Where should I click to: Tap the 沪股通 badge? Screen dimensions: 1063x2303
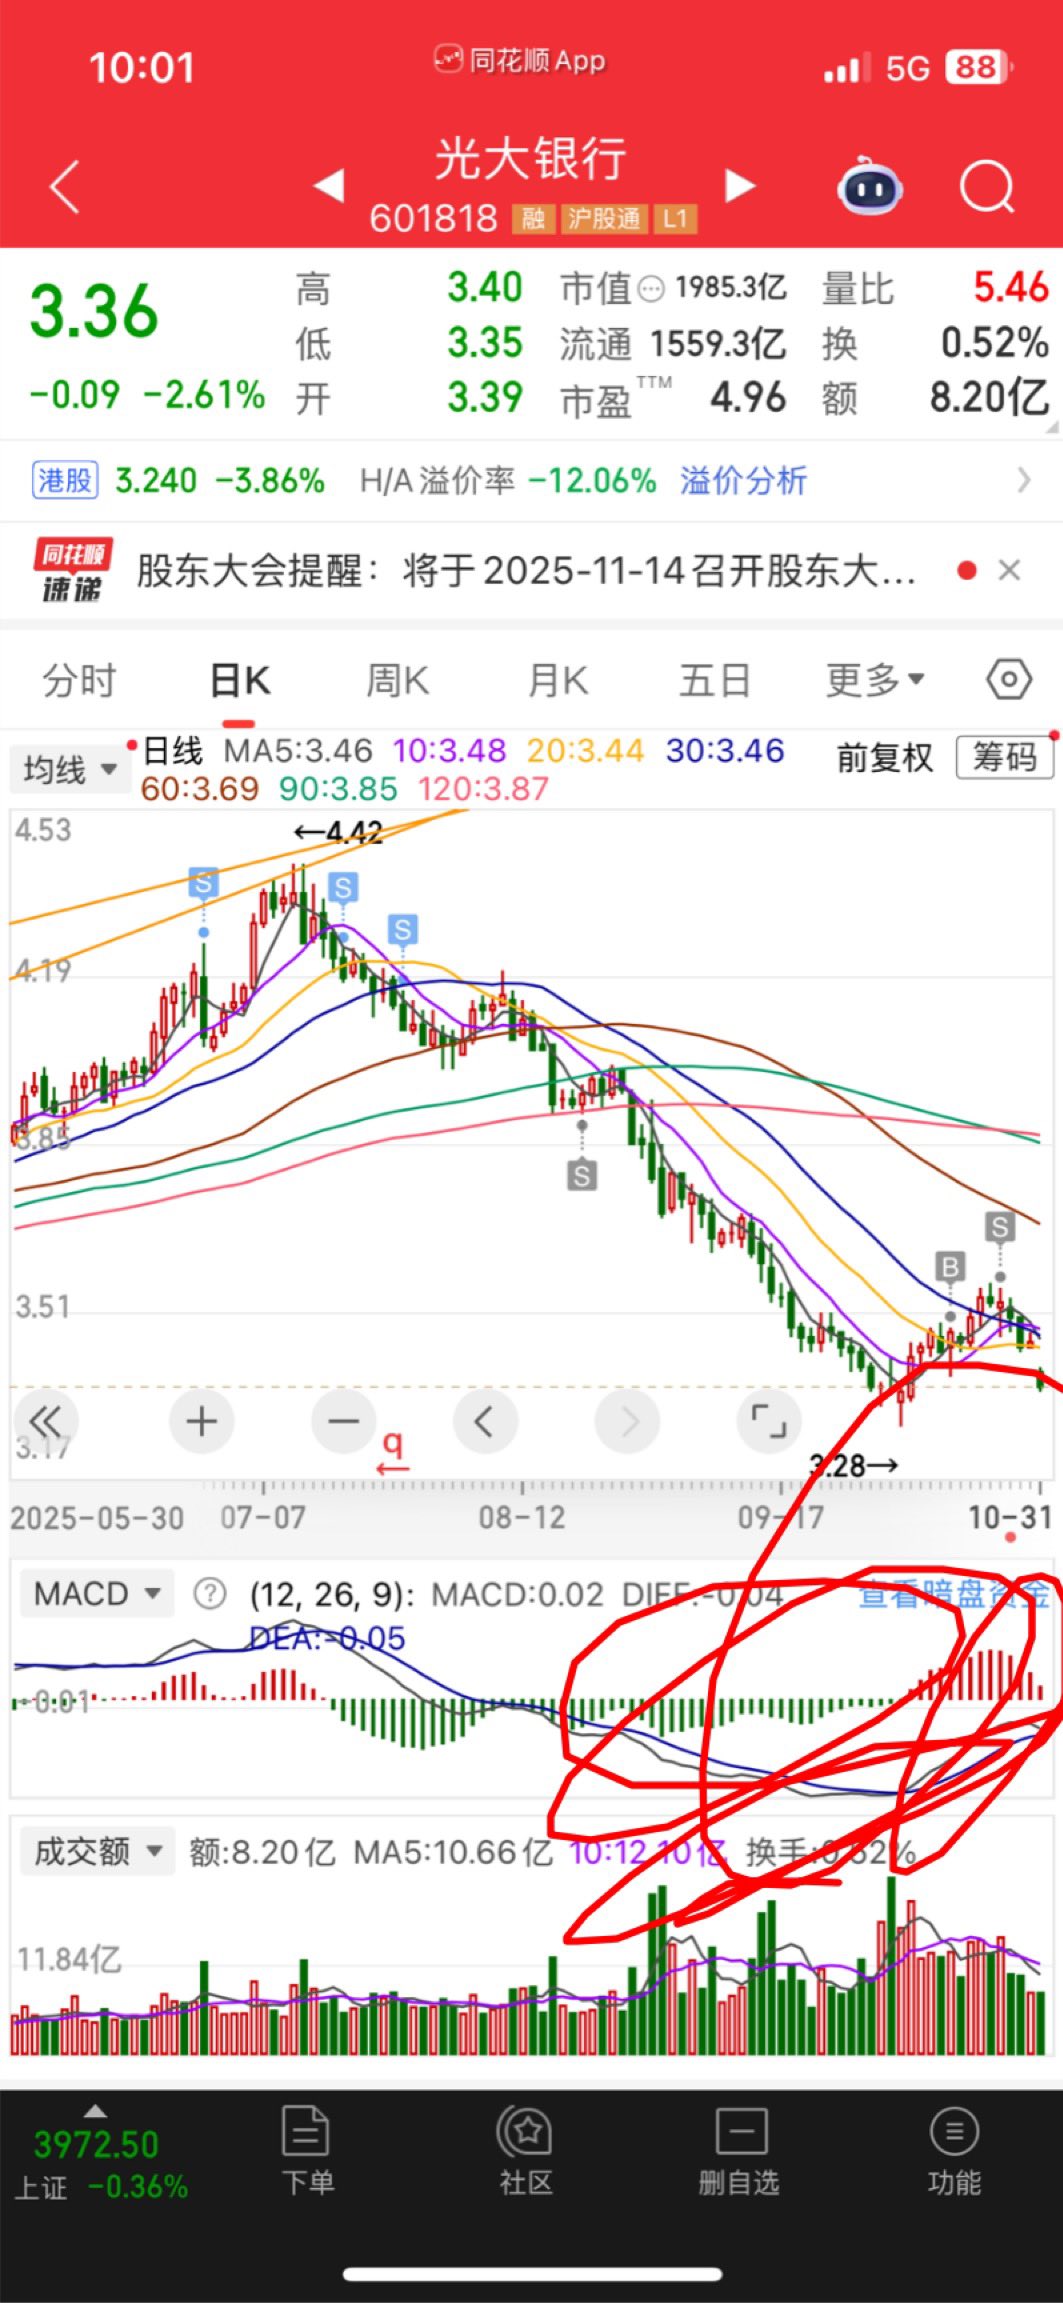pos(604,219)
